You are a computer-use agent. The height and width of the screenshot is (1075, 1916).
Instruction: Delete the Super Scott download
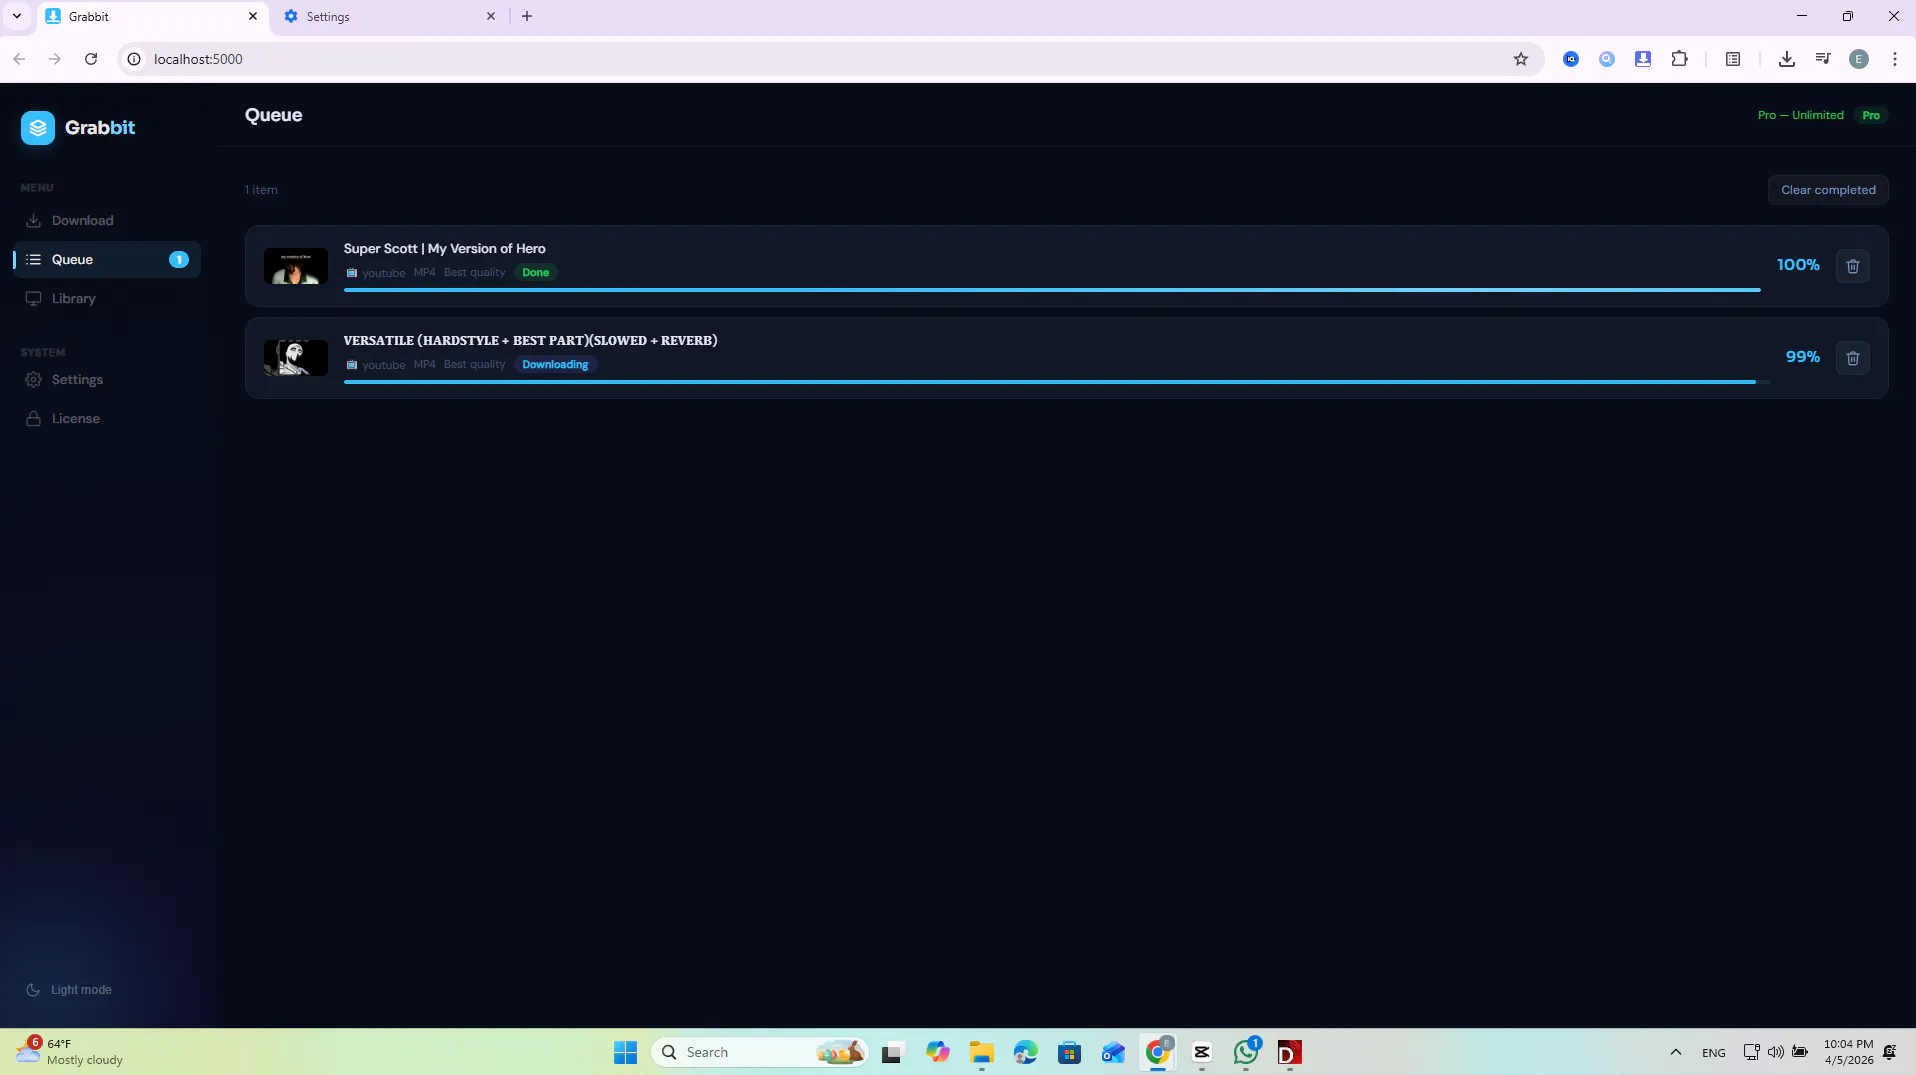(1853, 266)
